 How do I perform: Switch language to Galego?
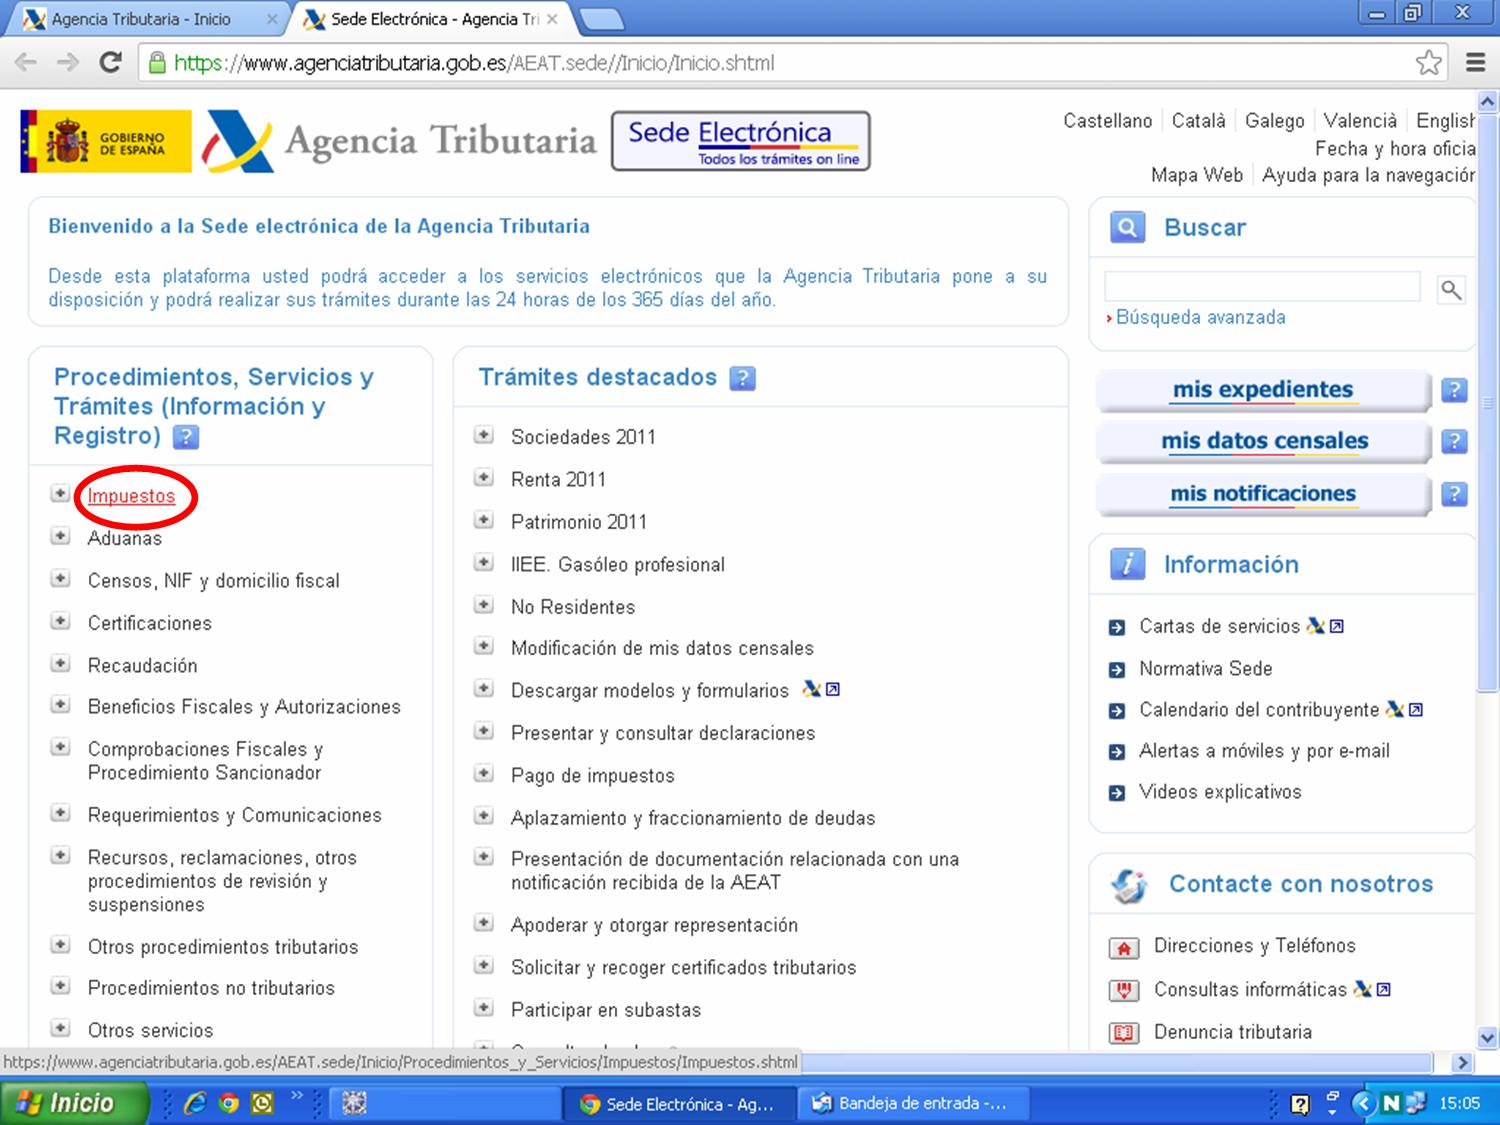(x=1275, y=121)
